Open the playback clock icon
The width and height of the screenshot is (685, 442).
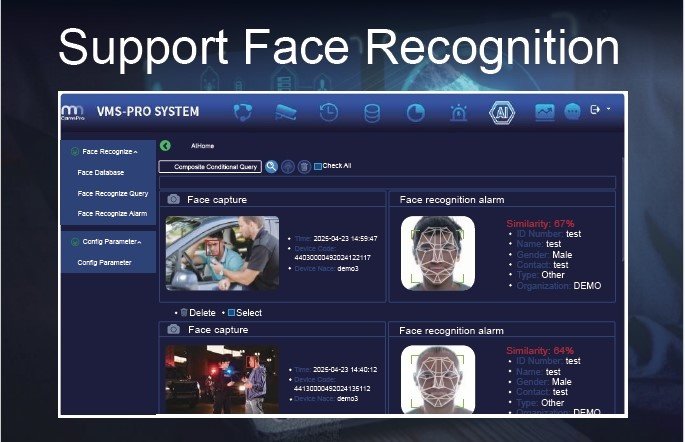point(328,112)
